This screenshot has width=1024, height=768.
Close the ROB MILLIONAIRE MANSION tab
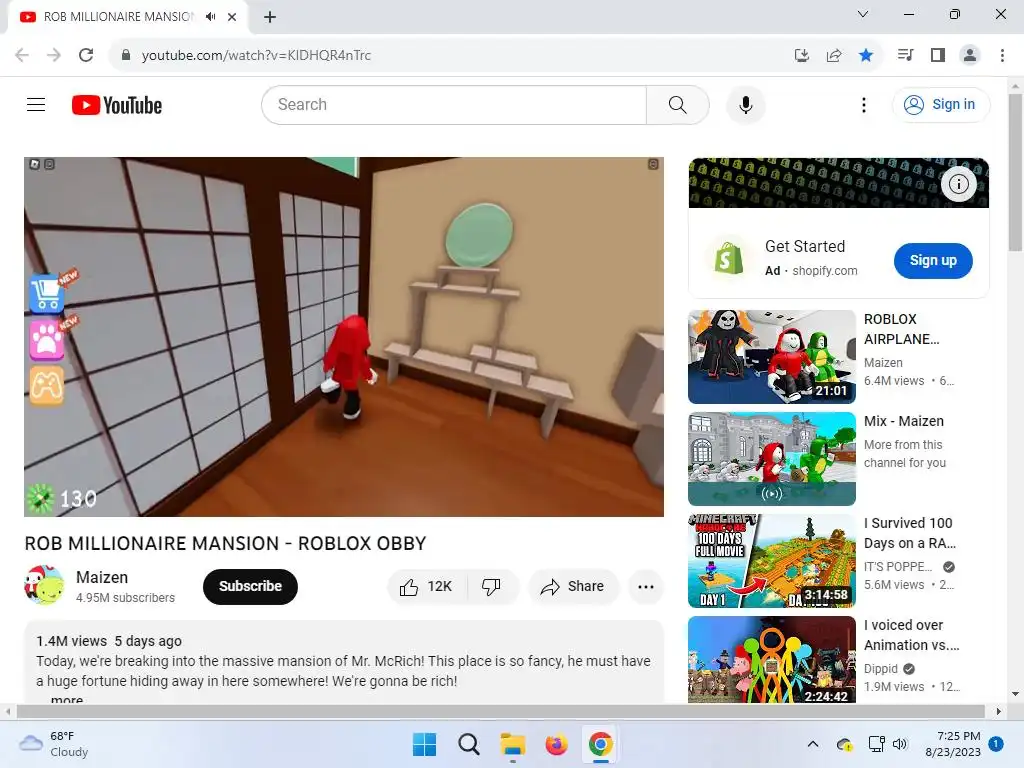click(232, 17)
